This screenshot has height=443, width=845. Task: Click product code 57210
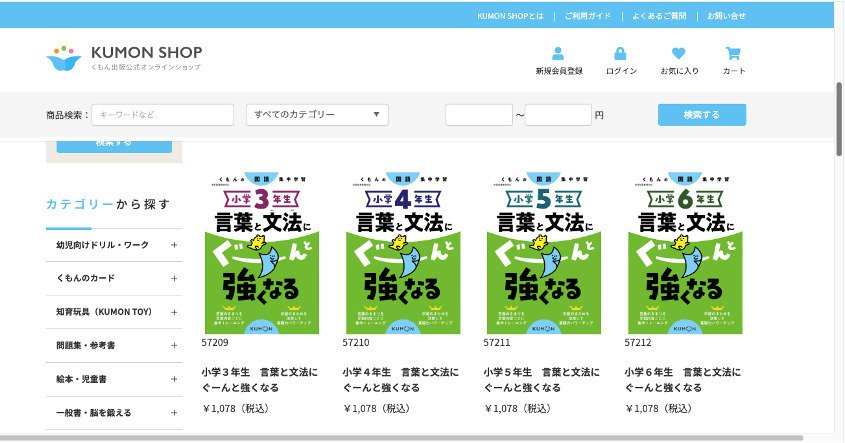356,342
